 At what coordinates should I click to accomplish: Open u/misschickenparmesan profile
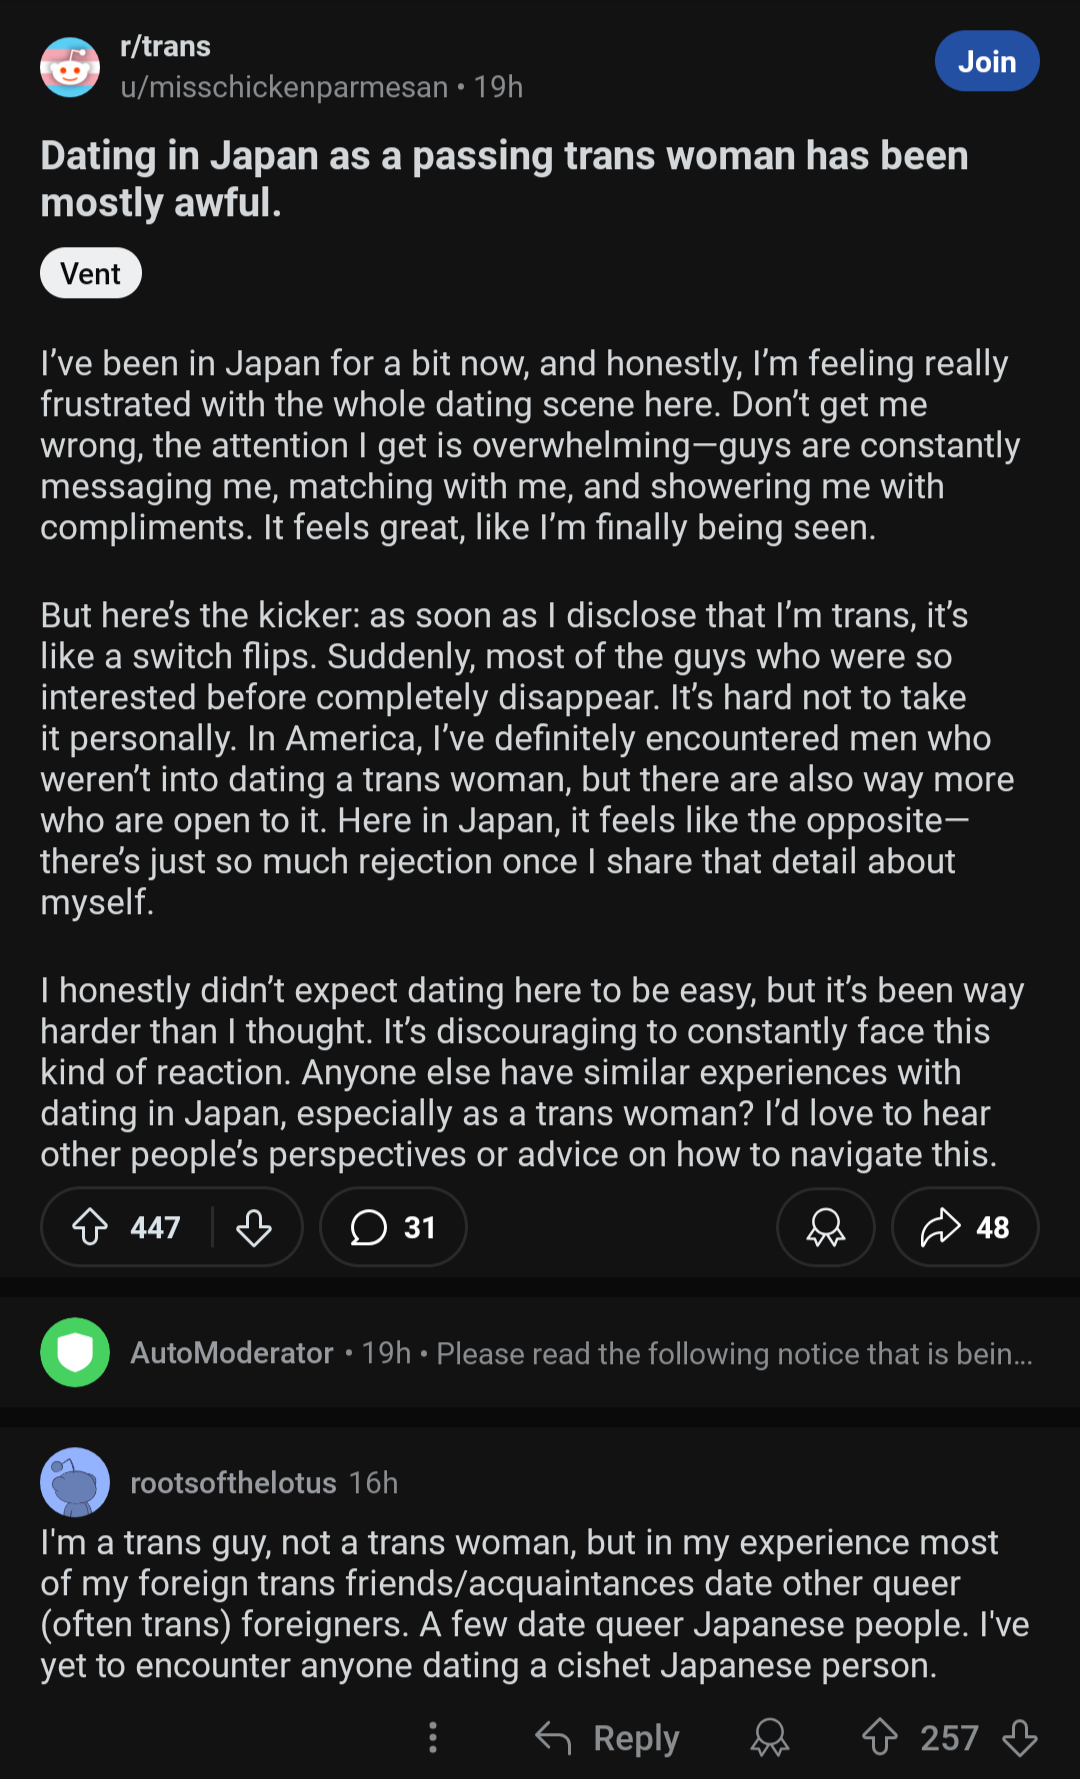coord(284,87)
